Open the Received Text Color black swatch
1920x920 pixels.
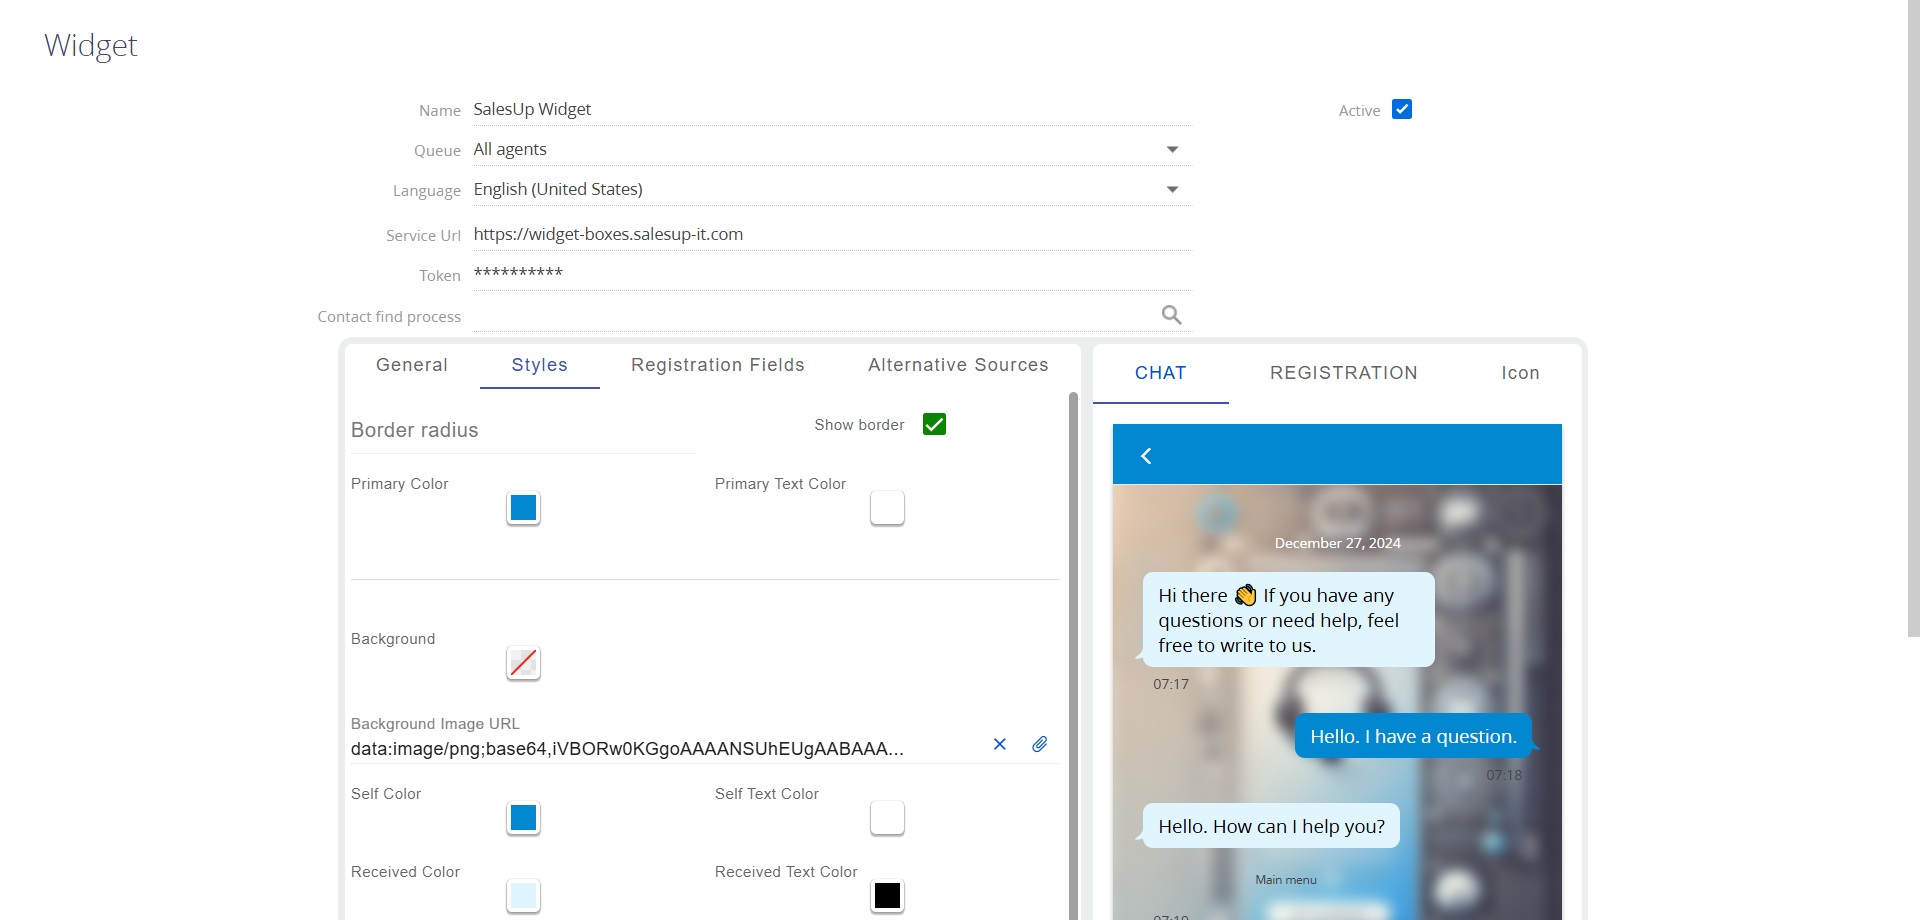(887, 896)
